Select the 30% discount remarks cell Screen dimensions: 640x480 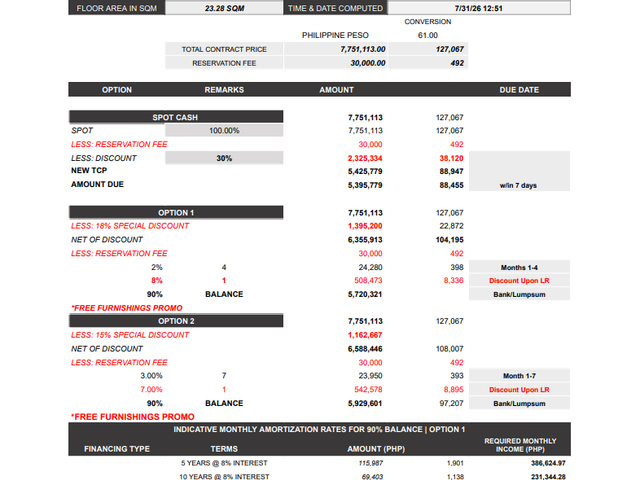pyautogui.click(x=224, y=158)
